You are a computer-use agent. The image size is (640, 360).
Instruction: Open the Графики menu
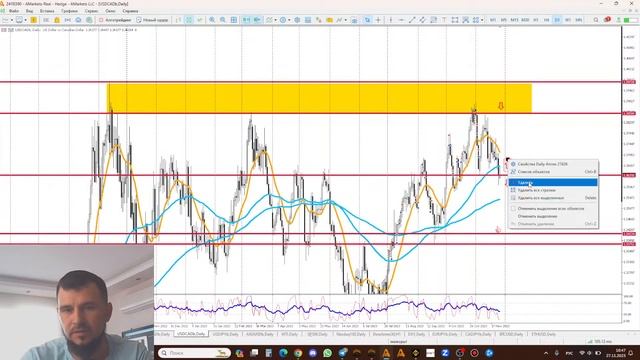[x=69, y=11]
